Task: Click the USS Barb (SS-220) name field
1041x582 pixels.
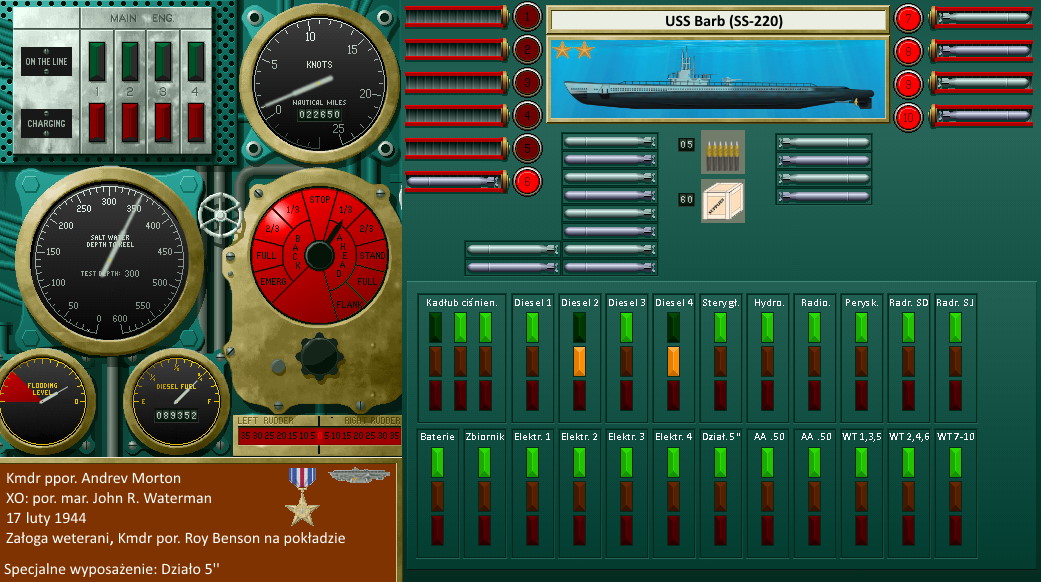Action: tap(718, 20)
